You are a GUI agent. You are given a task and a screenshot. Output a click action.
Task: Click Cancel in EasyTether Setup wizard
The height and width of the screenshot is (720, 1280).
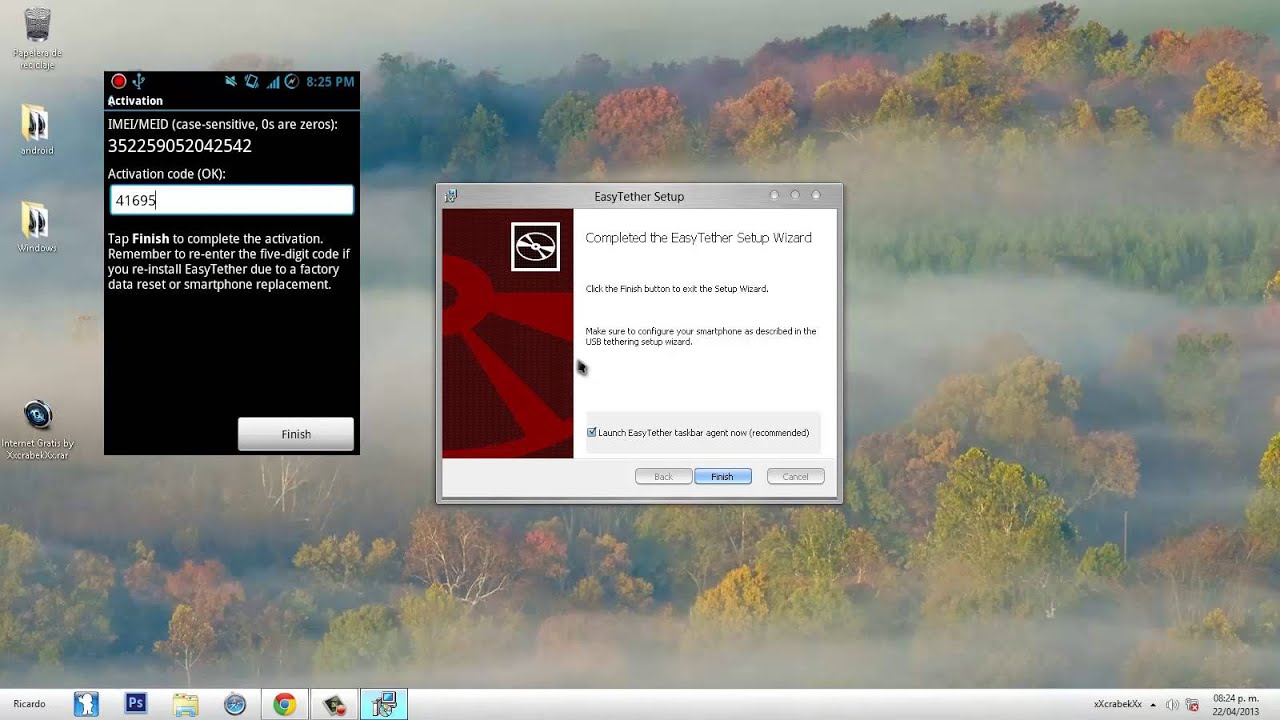(x=795, y=477)
